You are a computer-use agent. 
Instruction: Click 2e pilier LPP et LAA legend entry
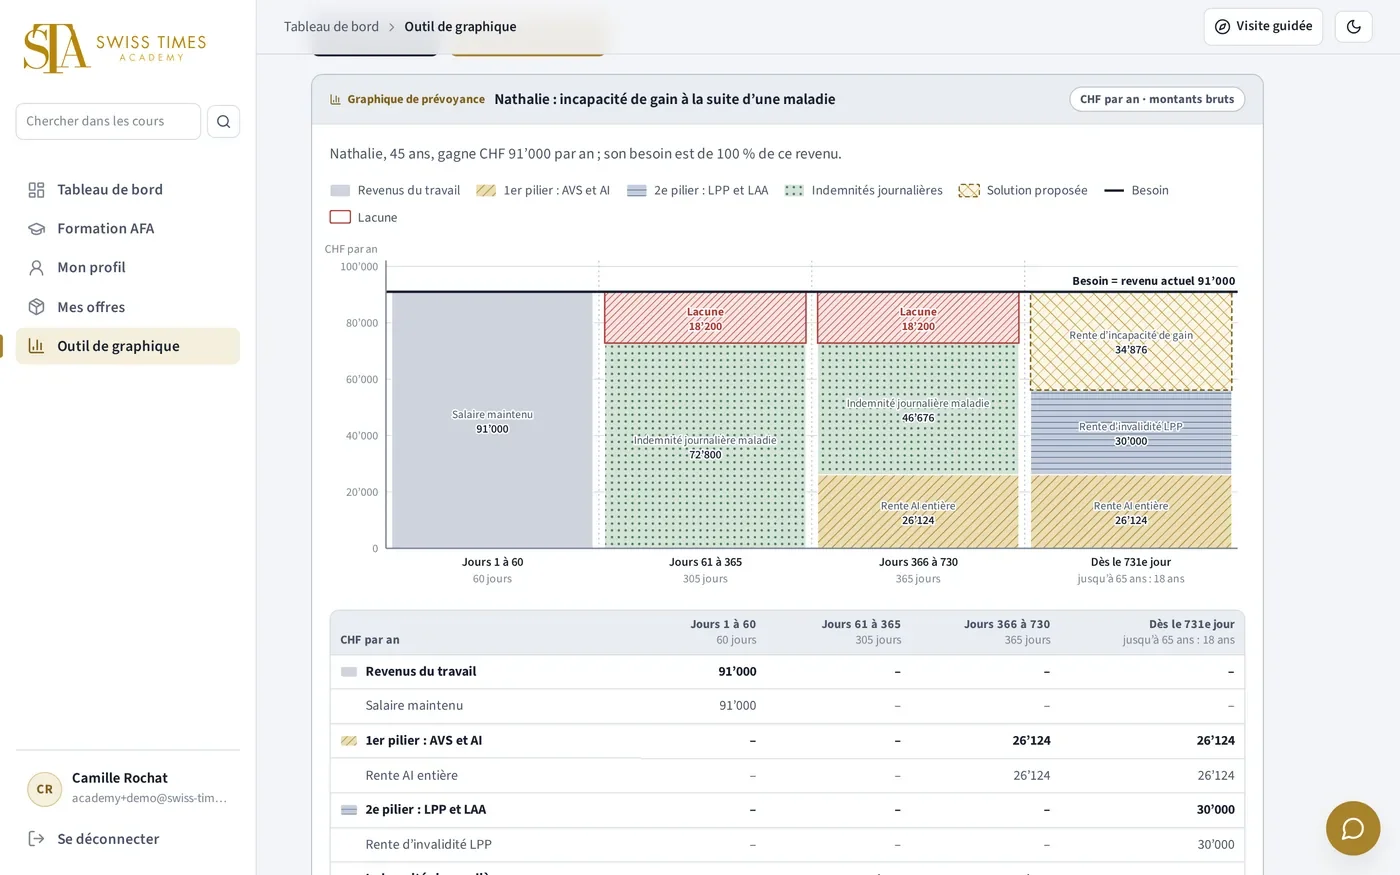pos(698,190)
